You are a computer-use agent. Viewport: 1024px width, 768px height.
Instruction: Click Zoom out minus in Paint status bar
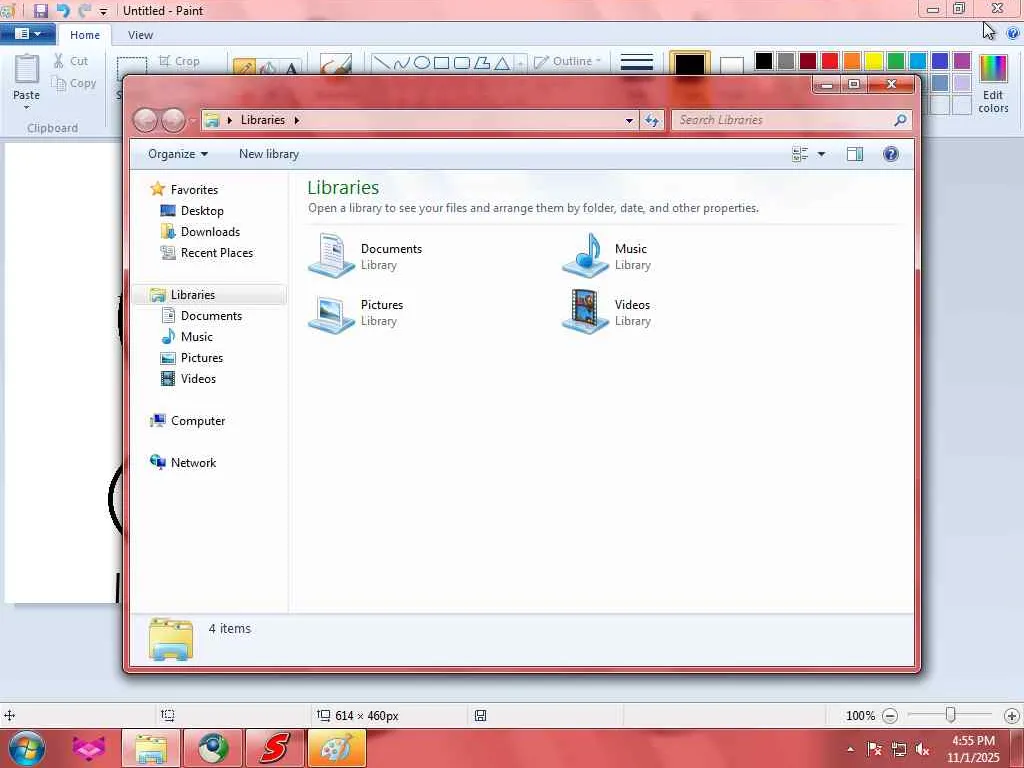[889, 716]
